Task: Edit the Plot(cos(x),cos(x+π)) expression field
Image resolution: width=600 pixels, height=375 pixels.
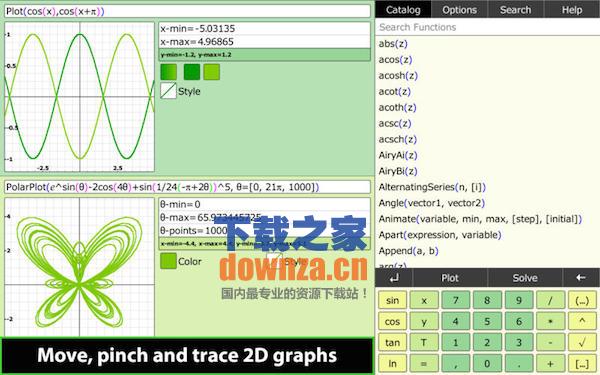Action: [x=188, y=11]
